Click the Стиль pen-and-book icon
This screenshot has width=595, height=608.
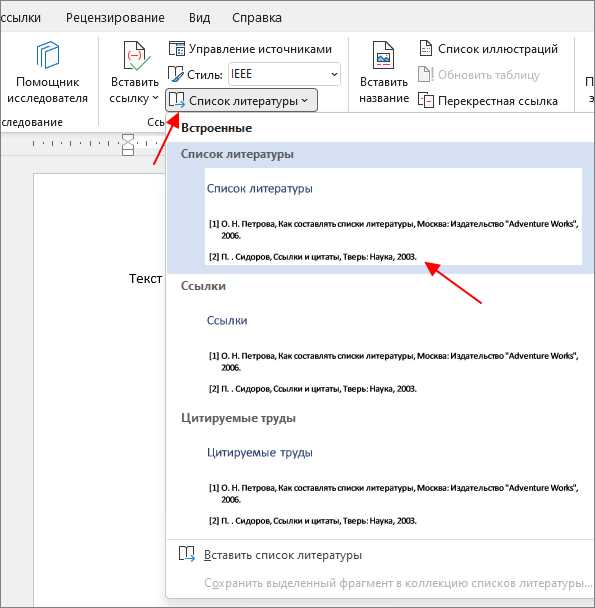175,74
